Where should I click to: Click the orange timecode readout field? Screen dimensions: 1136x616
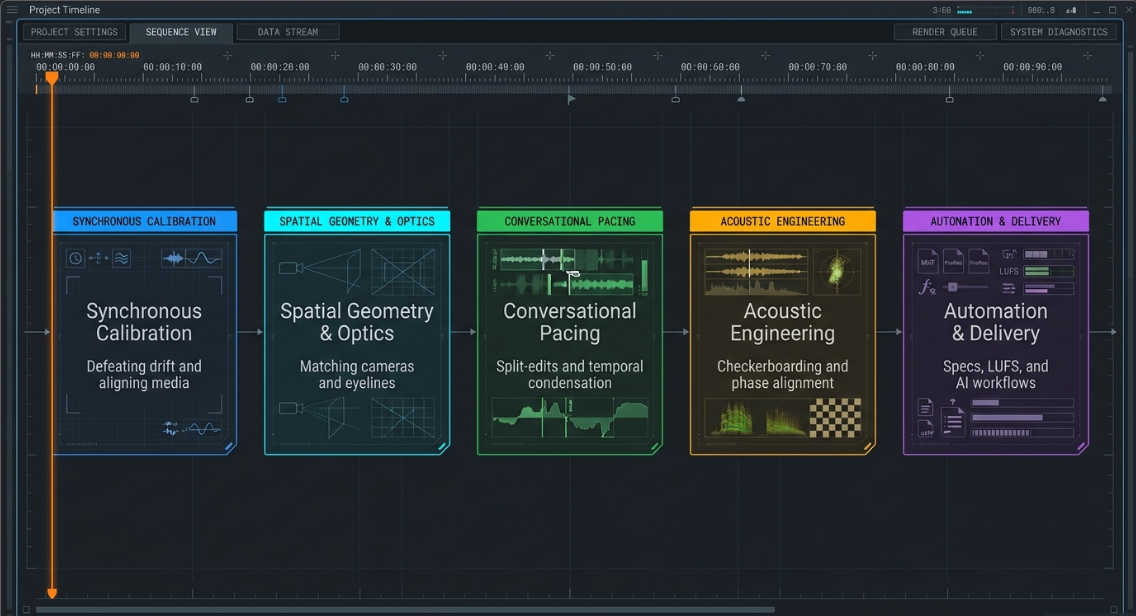pyautogui.click(x=114, y=55)
